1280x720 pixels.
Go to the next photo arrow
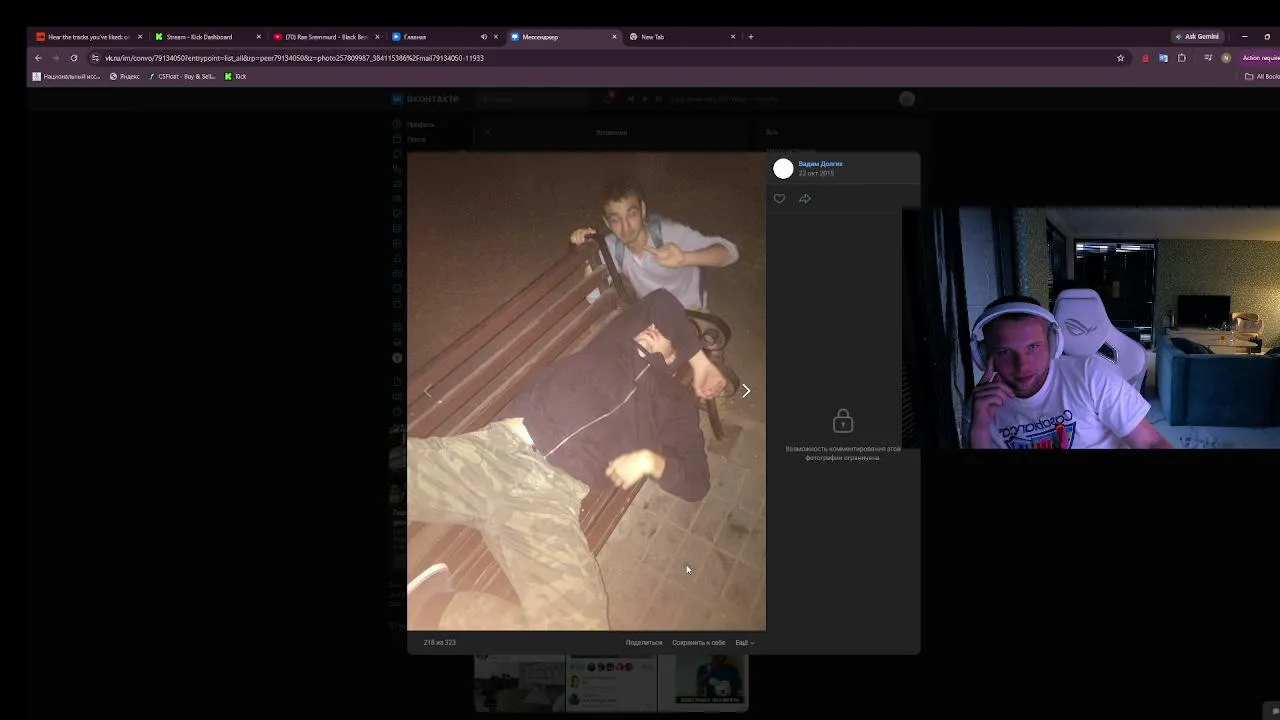coord(746,391)
